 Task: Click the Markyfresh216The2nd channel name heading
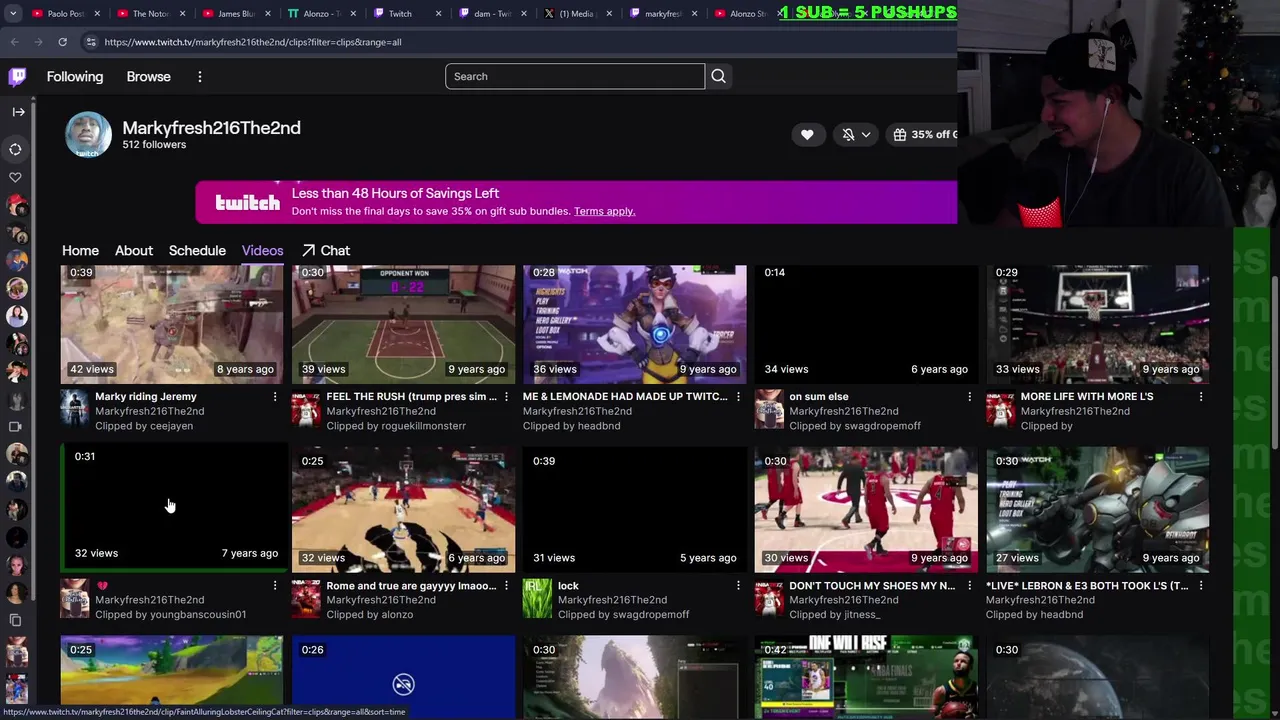tap(211, 128)
